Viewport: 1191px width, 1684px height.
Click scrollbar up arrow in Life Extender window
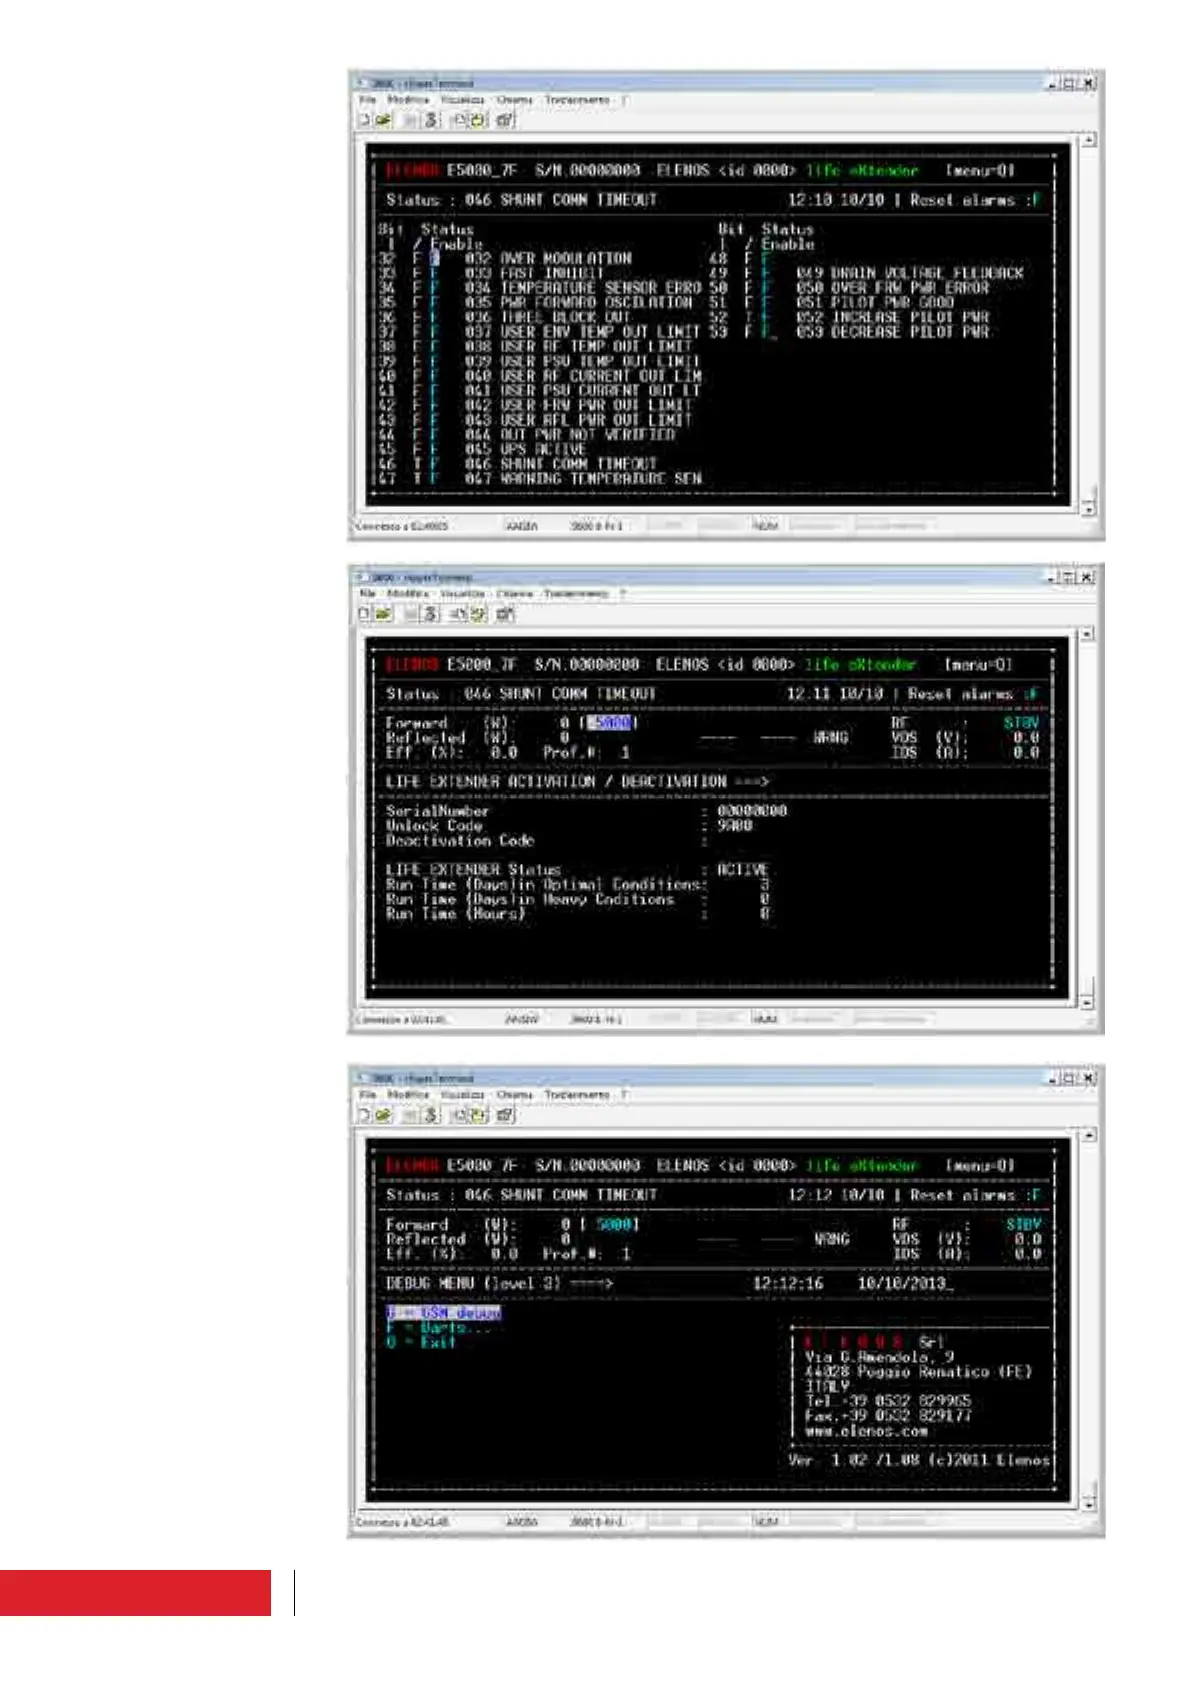pos(1088,634)
